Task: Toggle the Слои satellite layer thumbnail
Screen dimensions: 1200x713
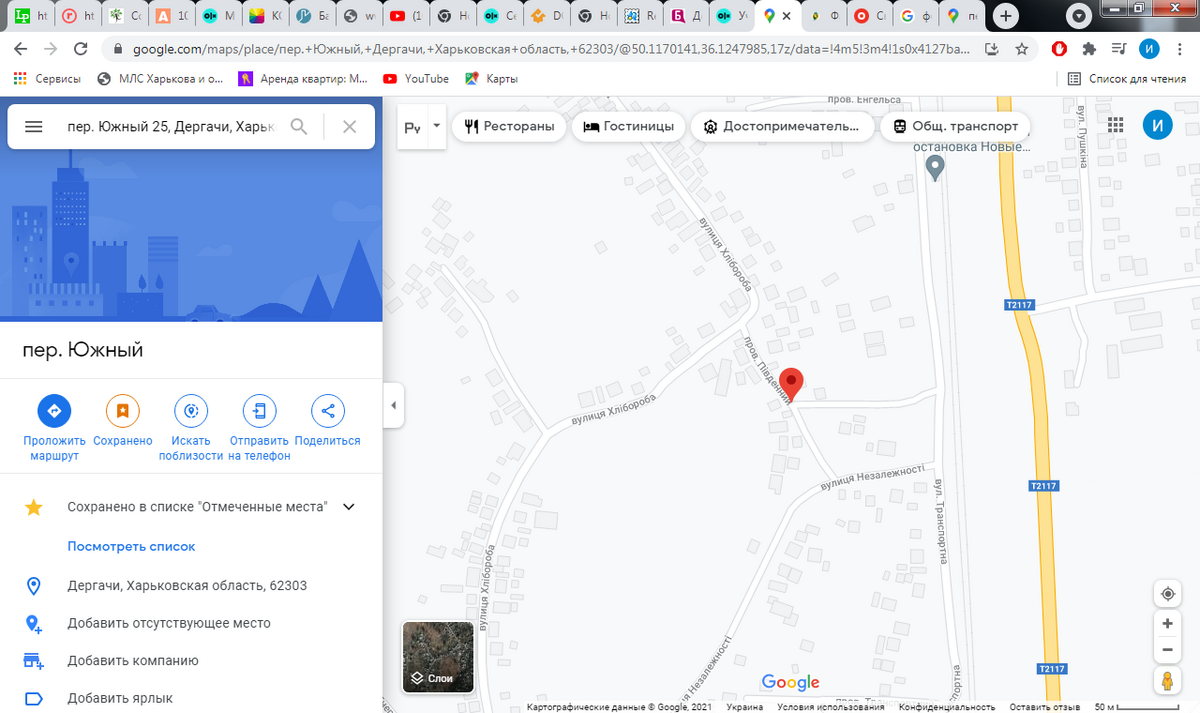Action: pyautogui.click(x=437, y=657)
